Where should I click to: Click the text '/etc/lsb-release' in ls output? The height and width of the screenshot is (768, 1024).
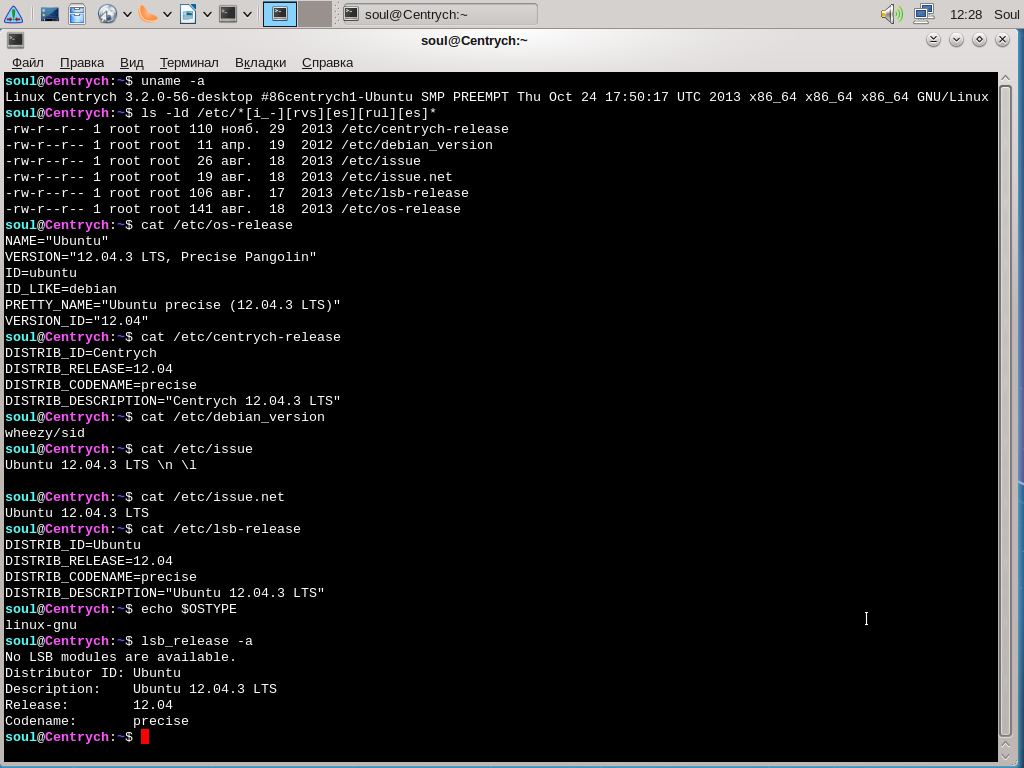[x=405, y=193]
